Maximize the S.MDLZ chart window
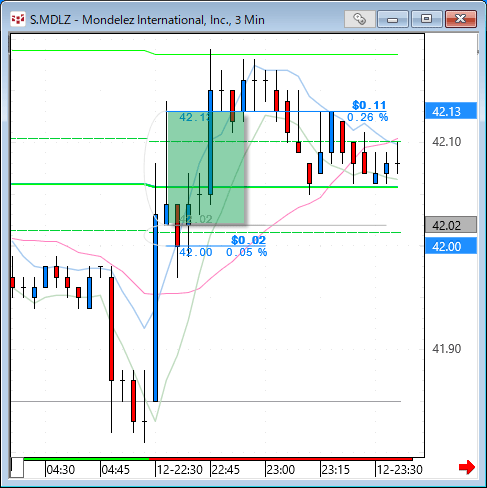Viewport: 487px width, 488px height. tap(426, 19)
